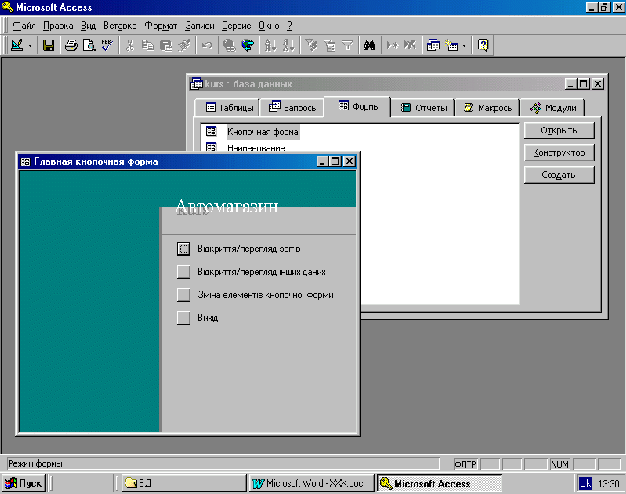Switch to Design view using the View toolbar icon
This screenshot has width=626, height=494.
[17, 46]
